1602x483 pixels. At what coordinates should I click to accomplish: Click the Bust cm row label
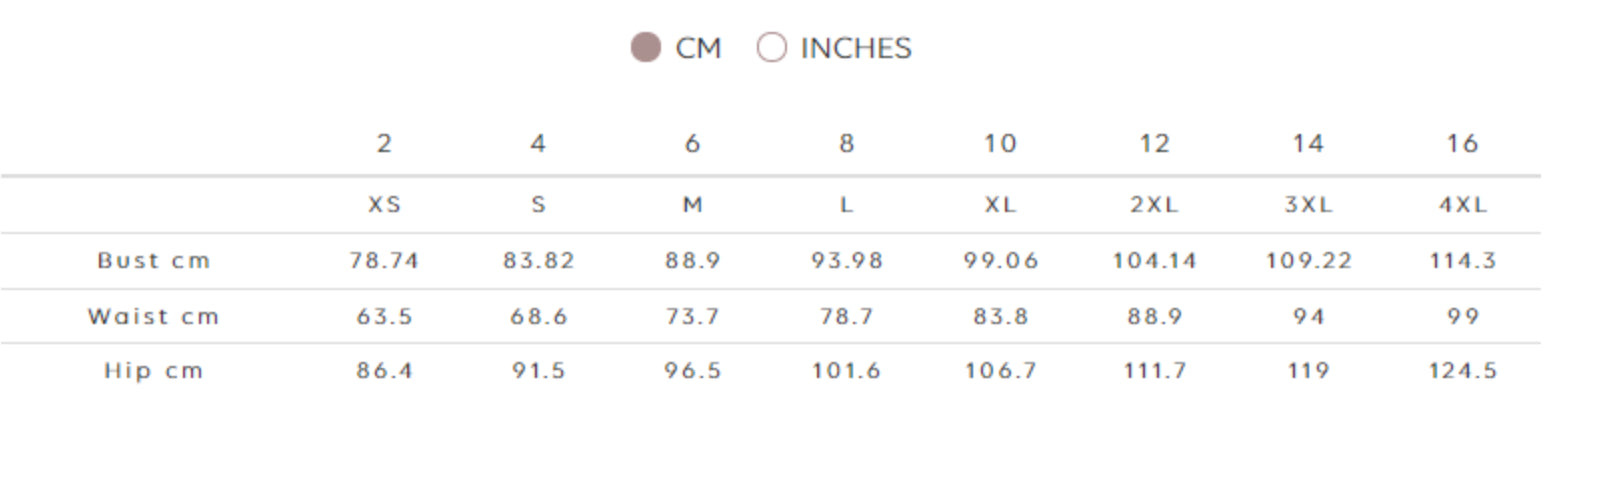click(x=154, y=261)
